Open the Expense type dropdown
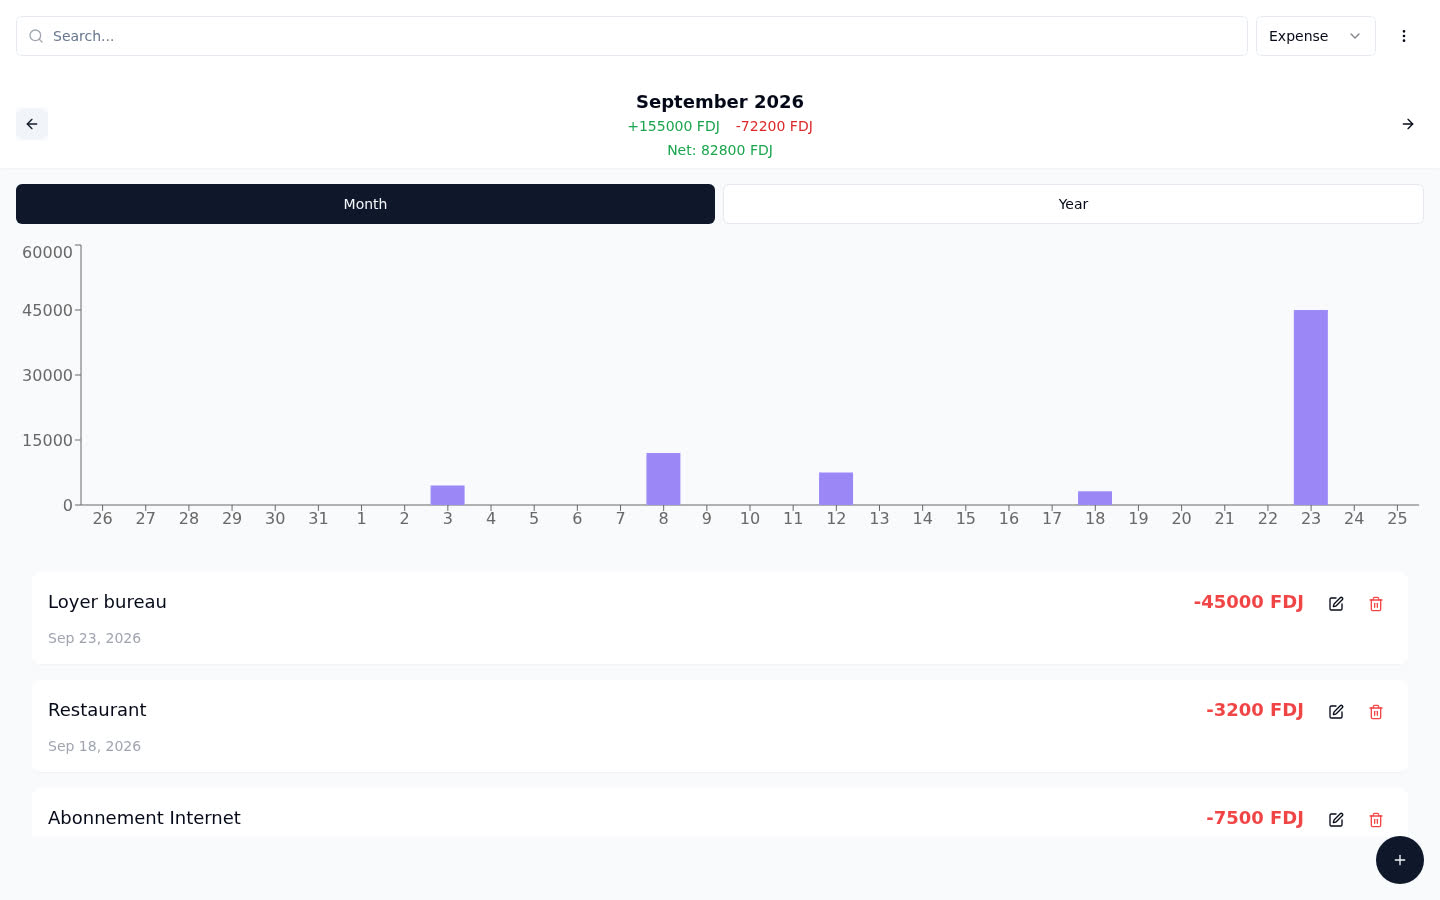 [x=1316, y=36]
